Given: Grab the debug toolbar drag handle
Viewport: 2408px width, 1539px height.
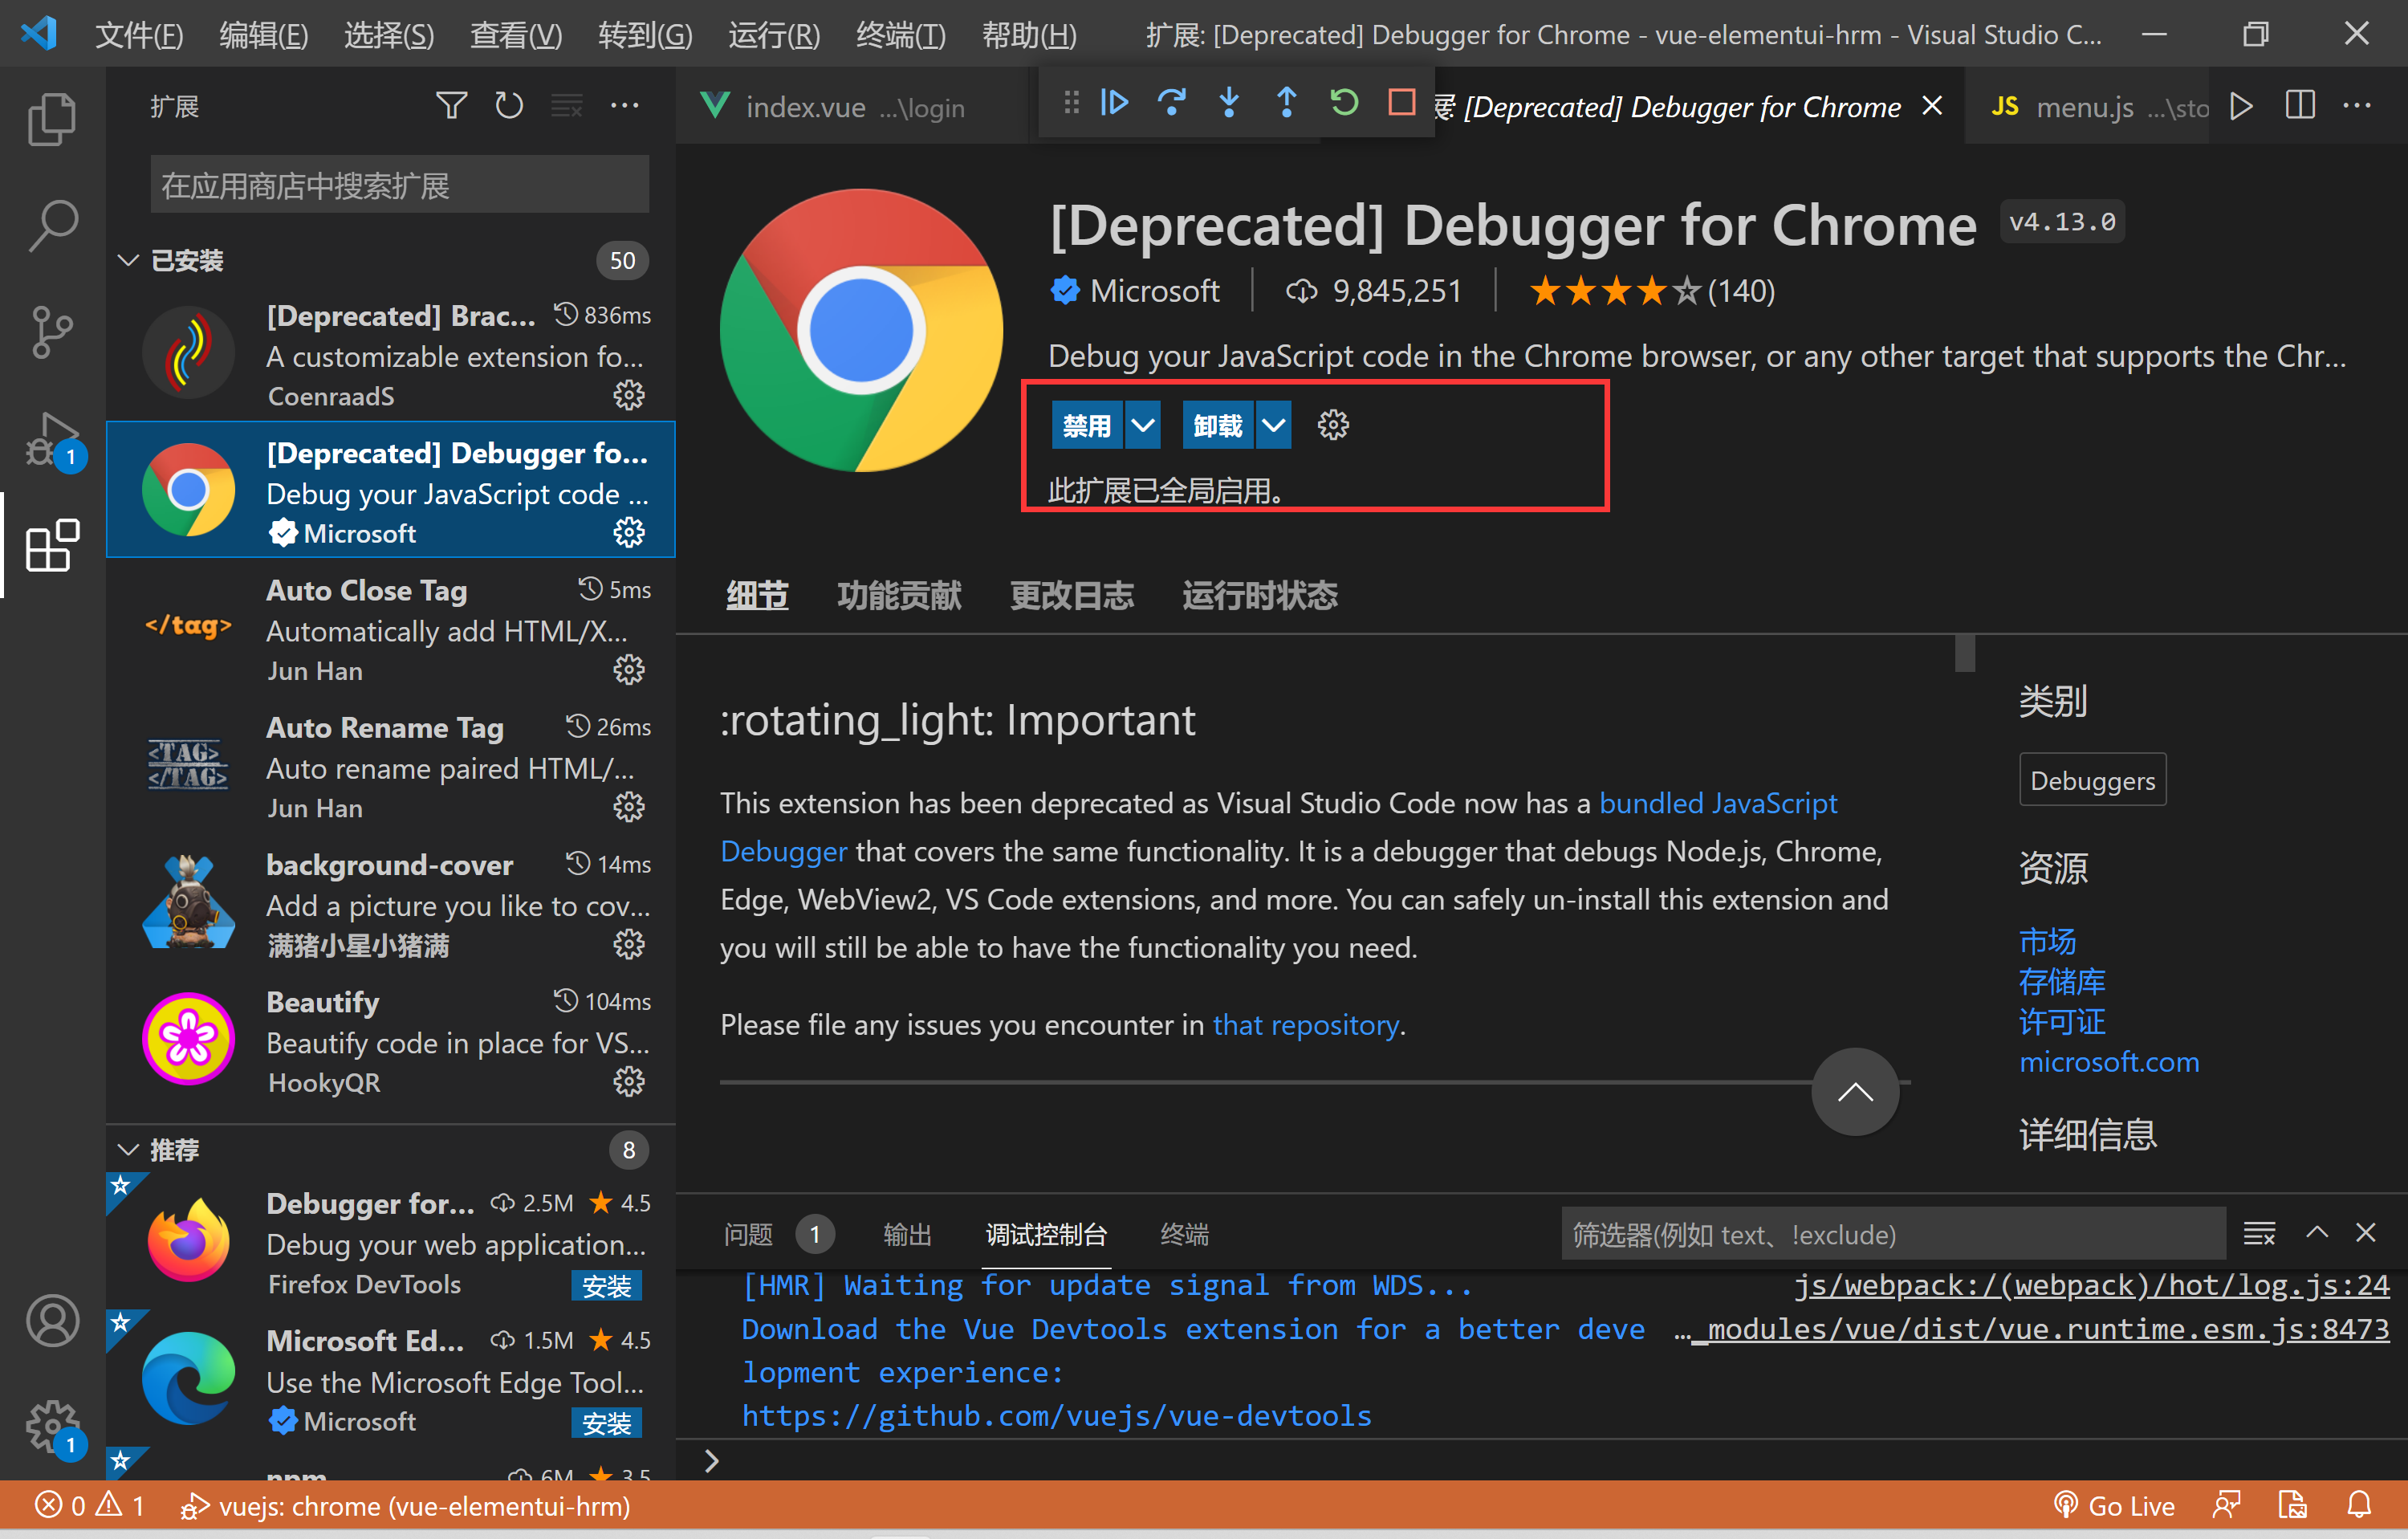Looking at the screenshot, I should pyautogui.click(x=1071, y=102).
